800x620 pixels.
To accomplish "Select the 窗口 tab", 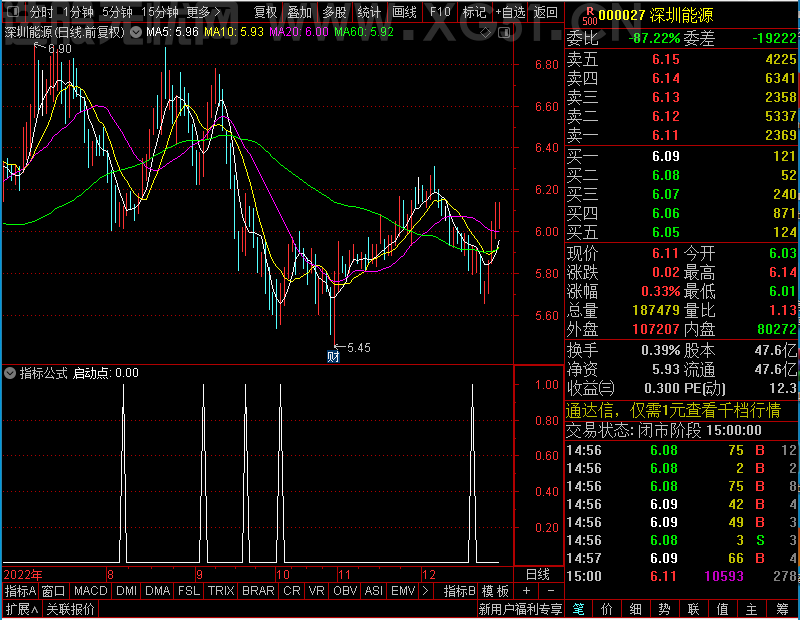I will coord(54,591).
